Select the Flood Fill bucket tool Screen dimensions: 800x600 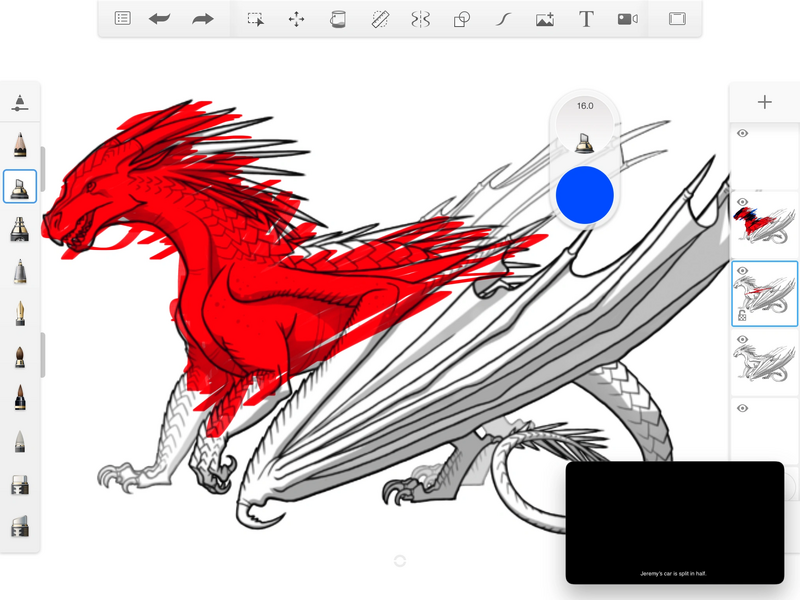pyautogui.click(x=338, y=19)
